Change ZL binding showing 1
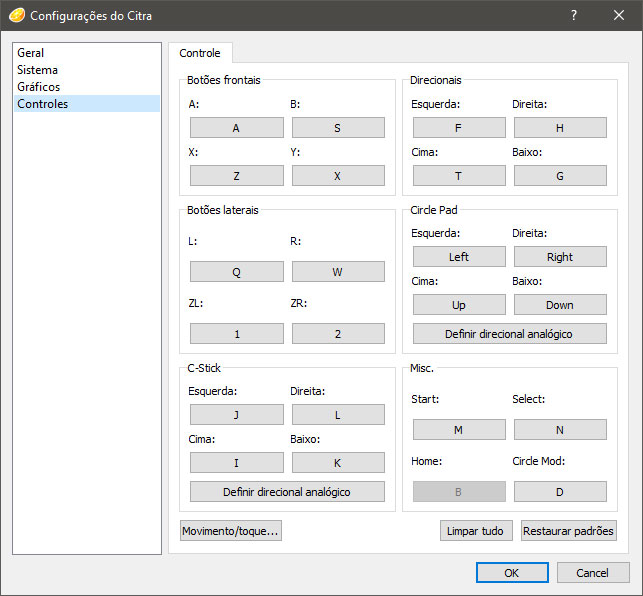 click(x=237, y=333)
